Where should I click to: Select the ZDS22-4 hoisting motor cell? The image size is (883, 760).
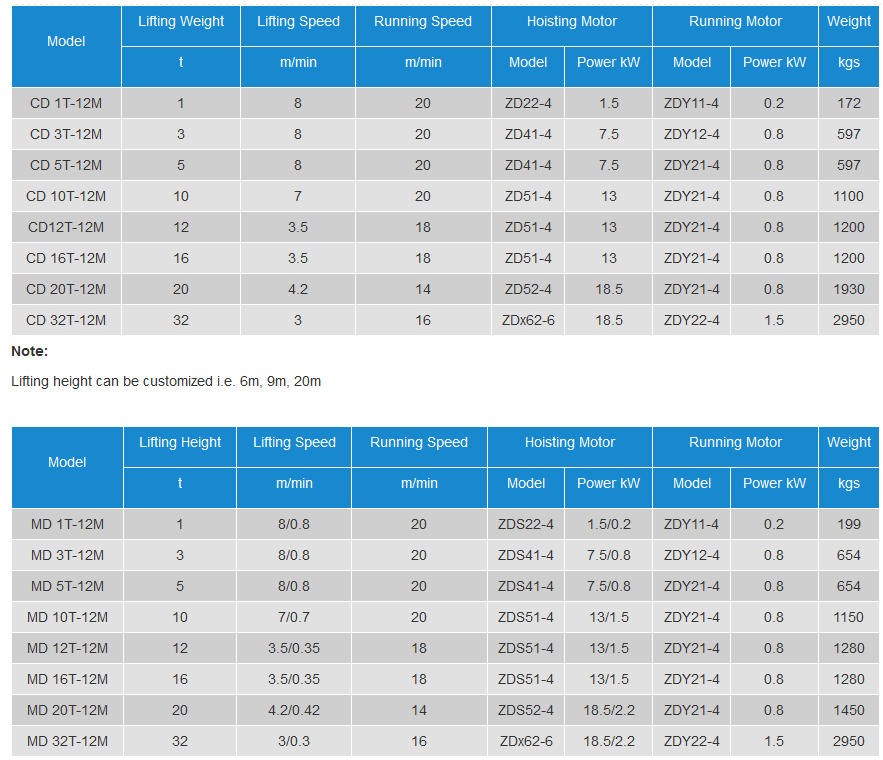click(526, 524)
